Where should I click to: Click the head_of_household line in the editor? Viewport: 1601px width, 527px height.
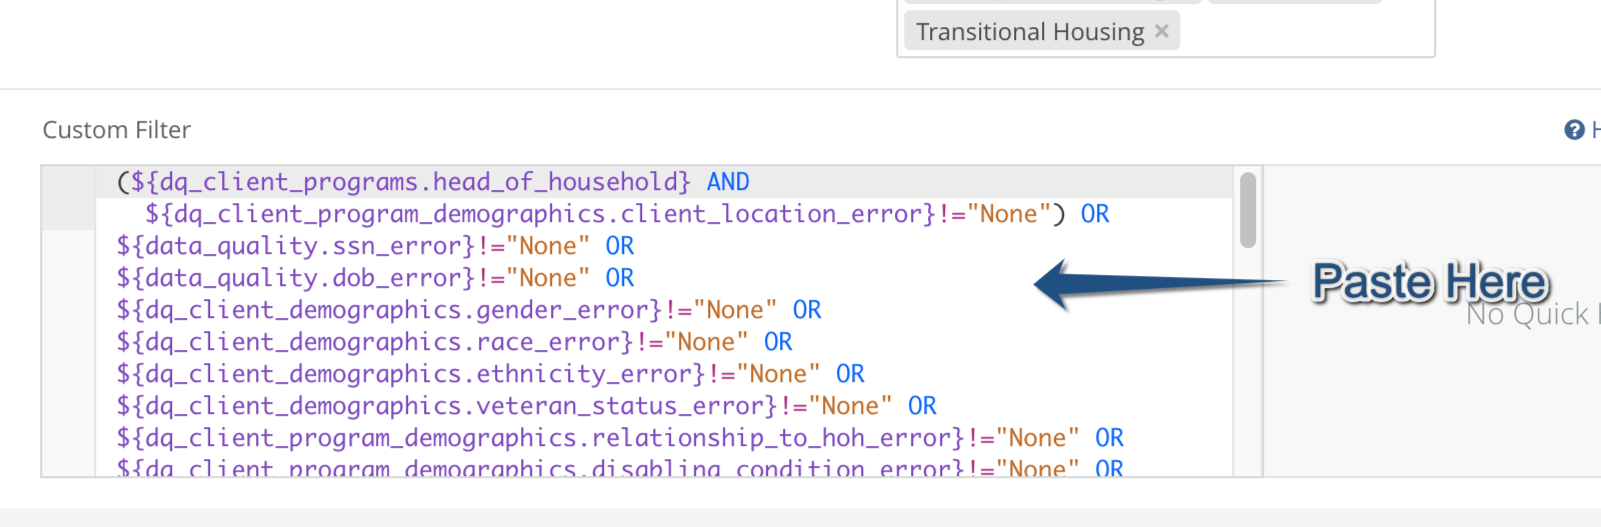[x=433, y=182]
